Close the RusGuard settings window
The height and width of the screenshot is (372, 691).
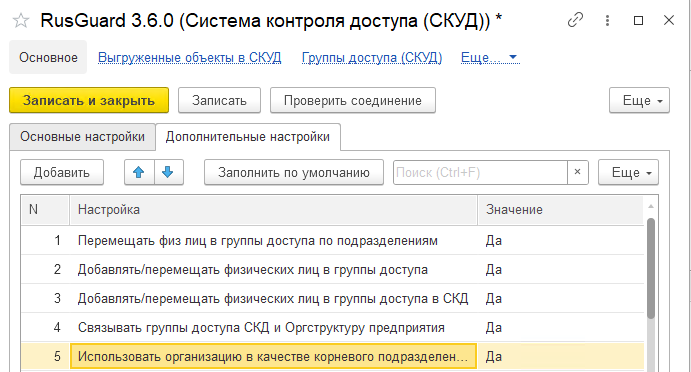[x=669, y=20]
